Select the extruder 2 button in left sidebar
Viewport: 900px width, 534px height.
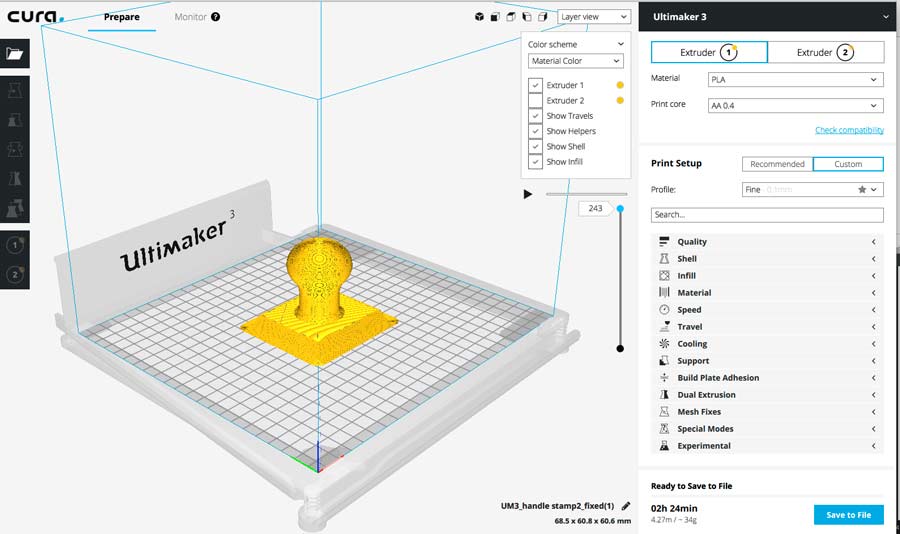(x=15, y=274)
